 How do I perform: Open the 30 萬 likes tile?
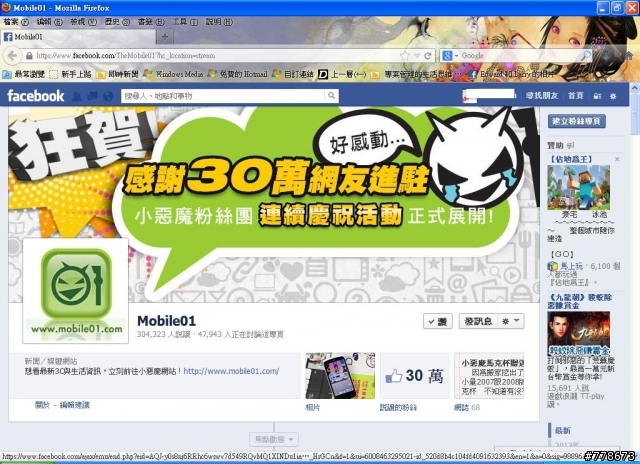point(414,375)
